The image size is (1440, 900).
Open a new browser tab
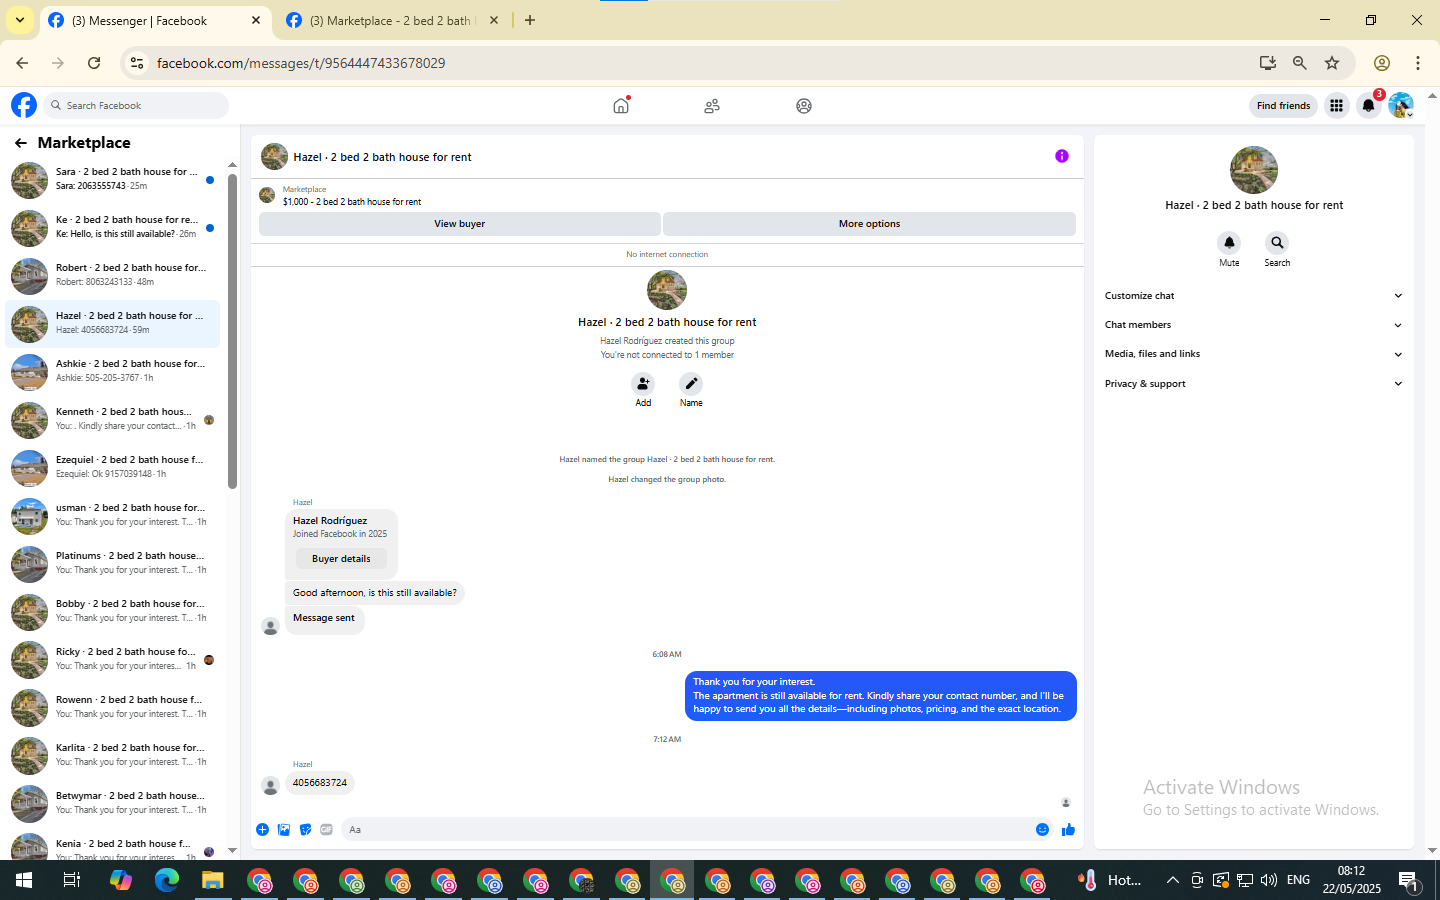[530, 20]
